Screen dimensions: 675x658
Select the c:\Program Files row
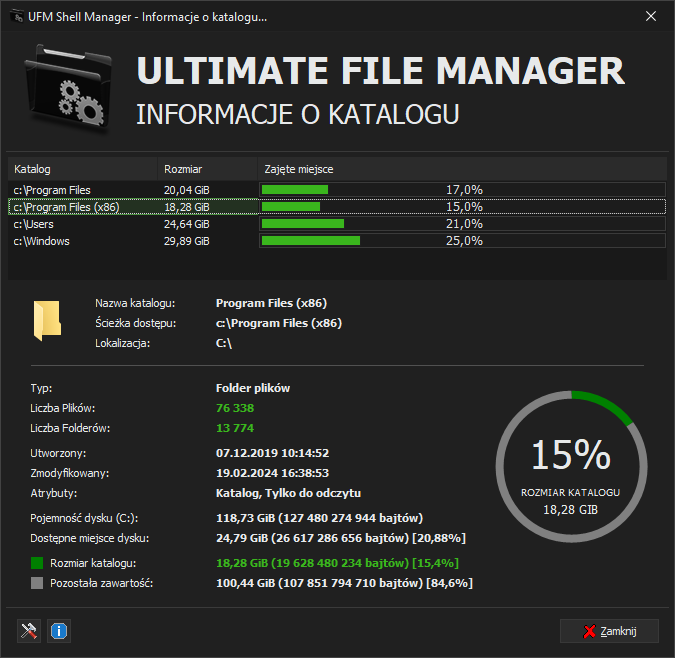337,190
